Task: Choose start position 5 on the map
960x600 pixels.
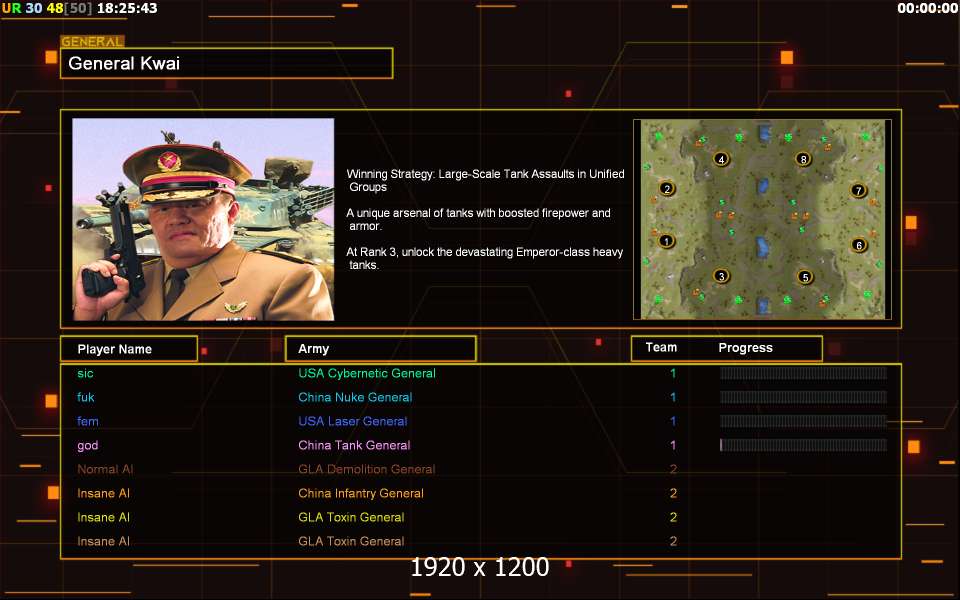Action: (805, 277)
